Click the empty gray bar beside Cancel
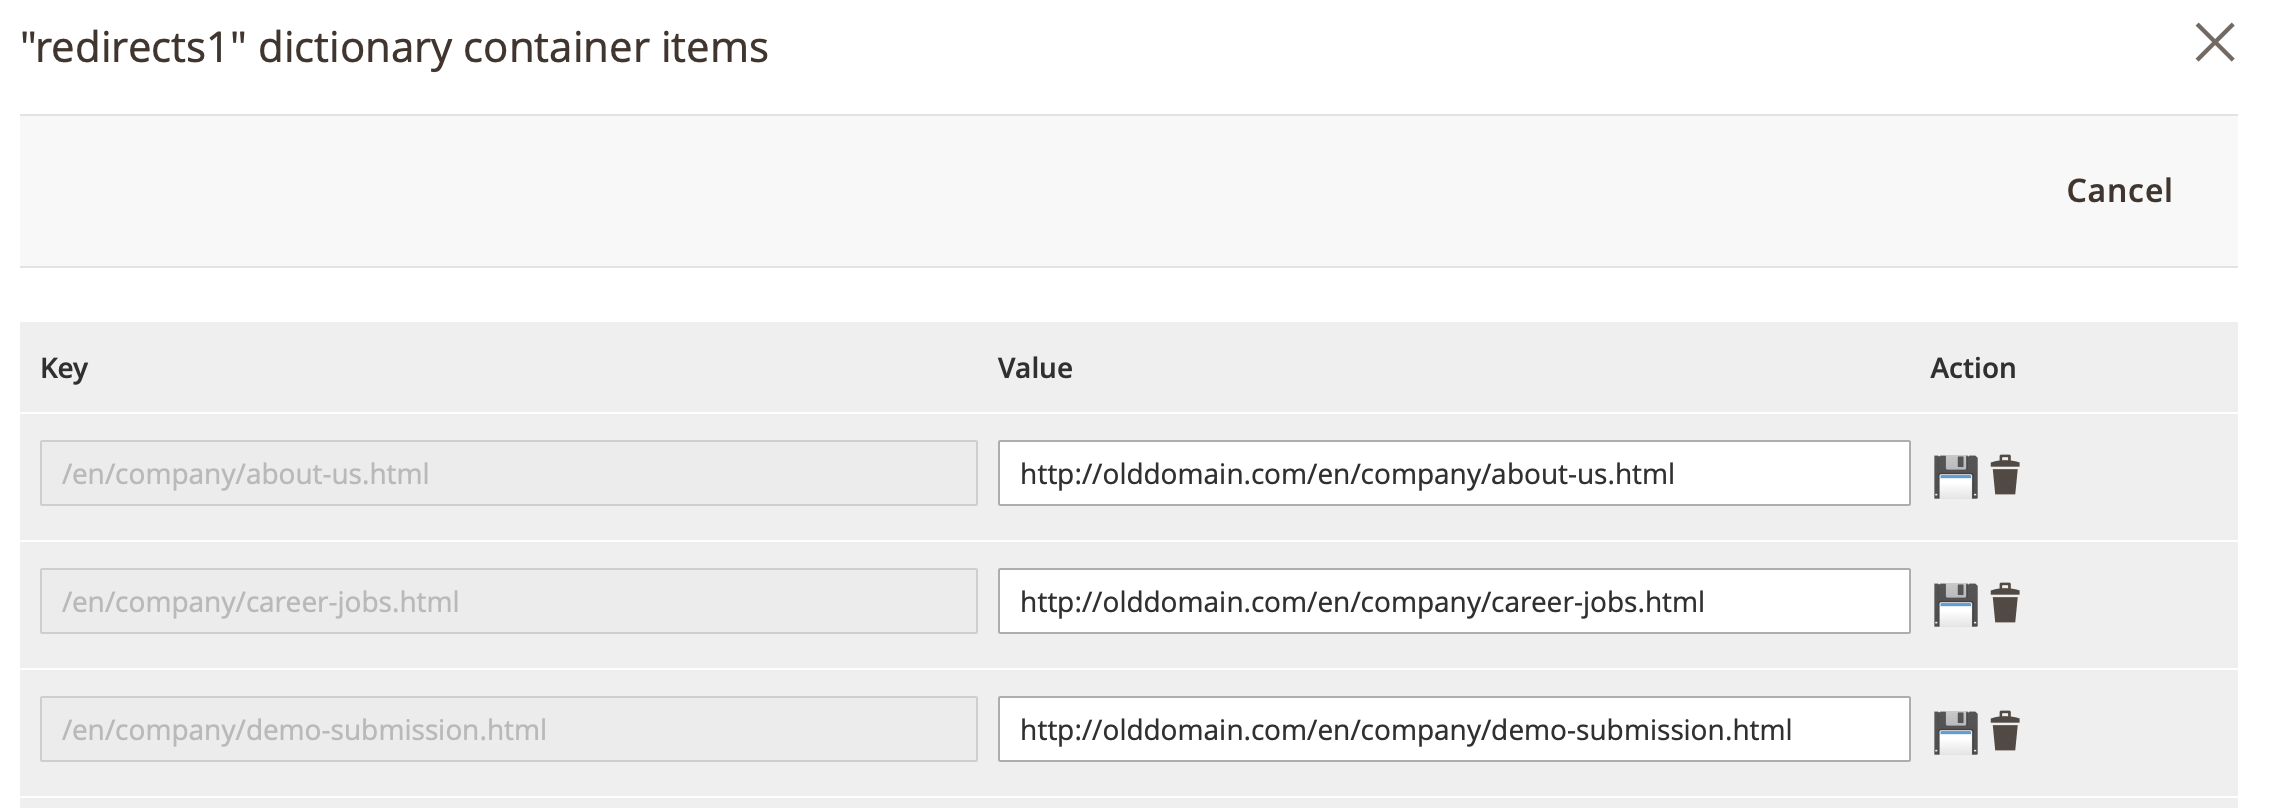The height and width of the screenshot is (808, 2278). click(x=1000, y=190)
